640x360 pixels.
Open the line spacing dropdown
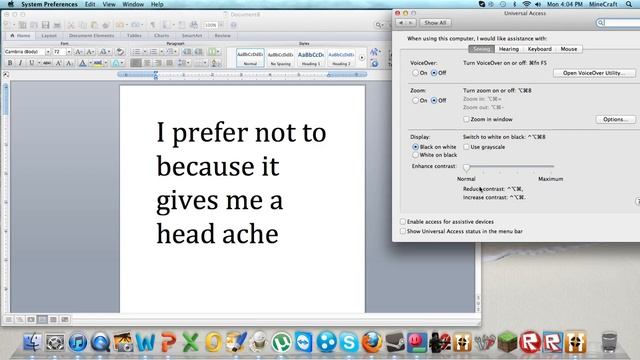[x=184, y=63]
